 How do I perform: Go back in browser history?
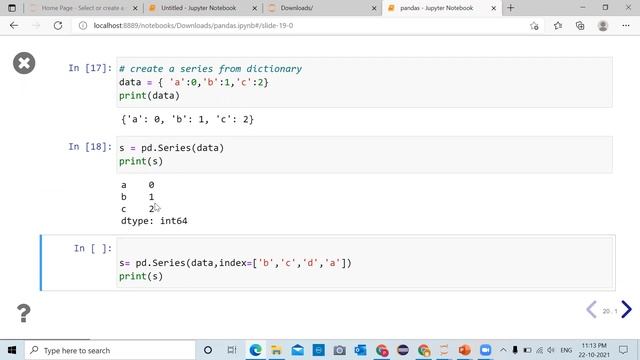pyautogui.click(x=14, y=25)
